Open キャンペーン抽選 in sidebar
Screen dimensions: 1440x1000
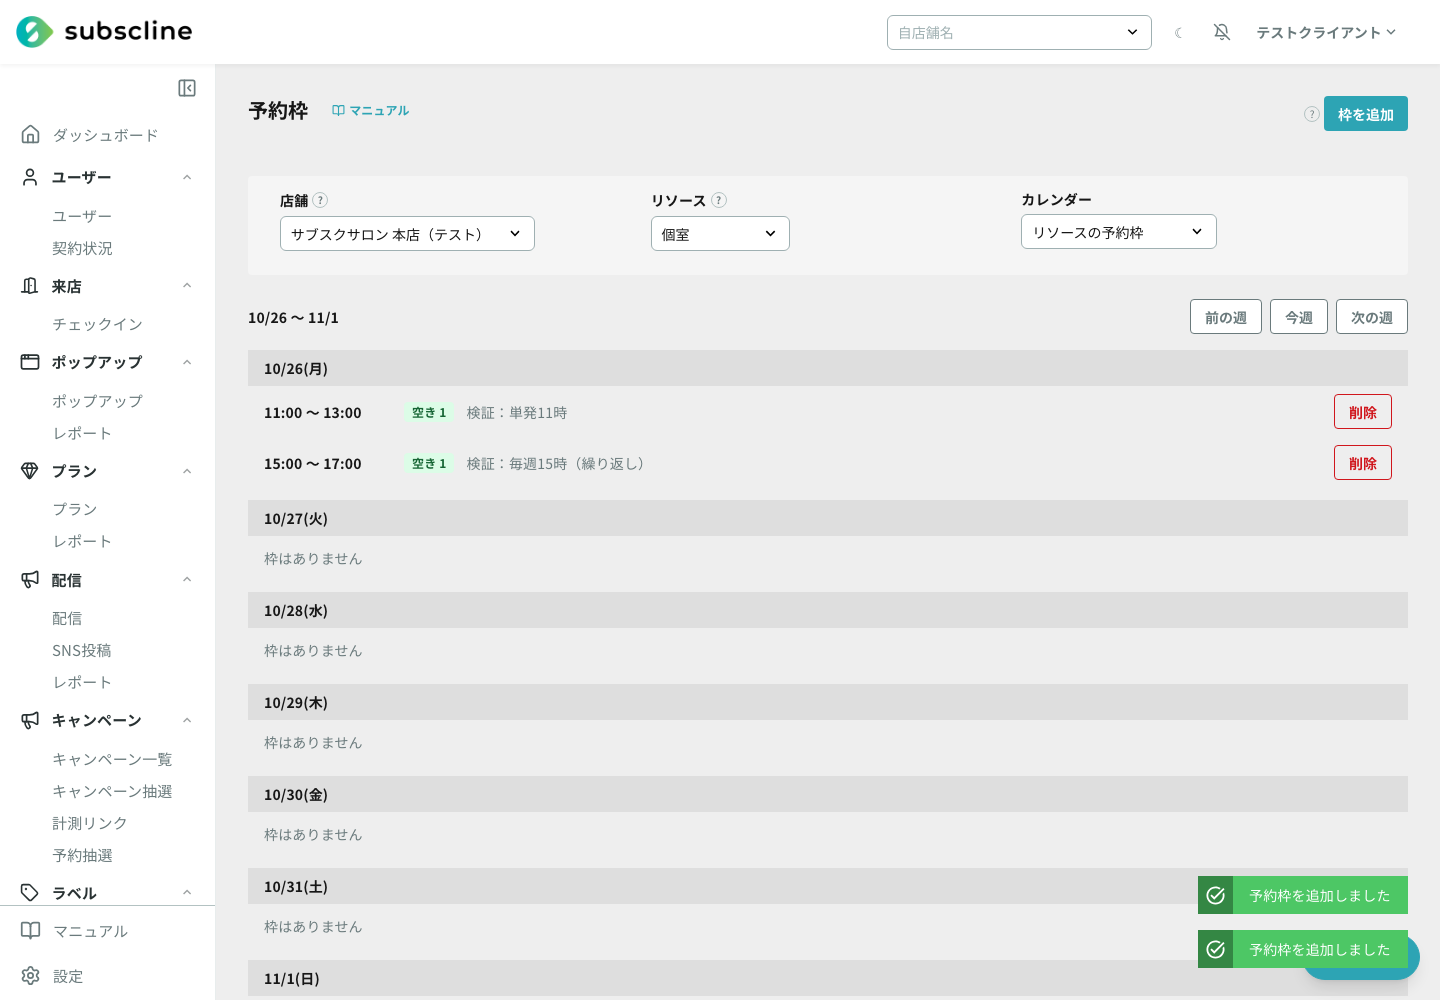click(112, 791)
